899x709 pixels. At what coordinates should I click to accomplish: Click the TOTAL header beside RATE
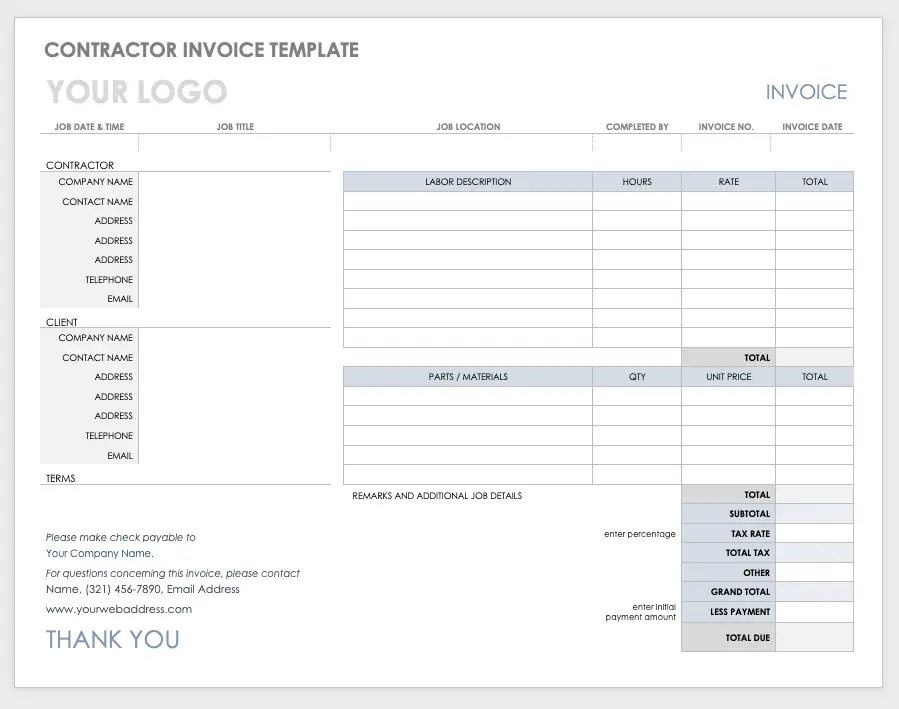click(x=815, y=182)
